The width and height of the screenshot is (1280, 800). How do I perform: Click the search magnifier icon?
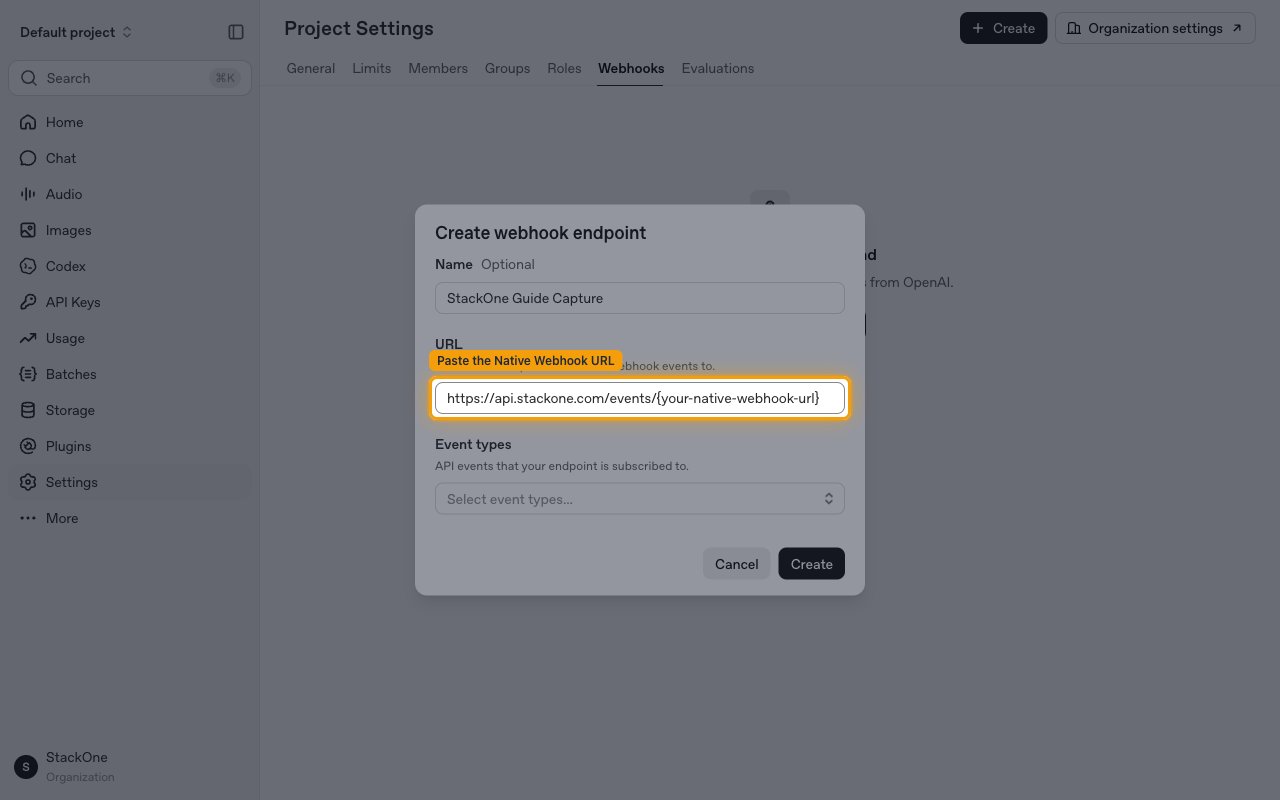[29, 78]
